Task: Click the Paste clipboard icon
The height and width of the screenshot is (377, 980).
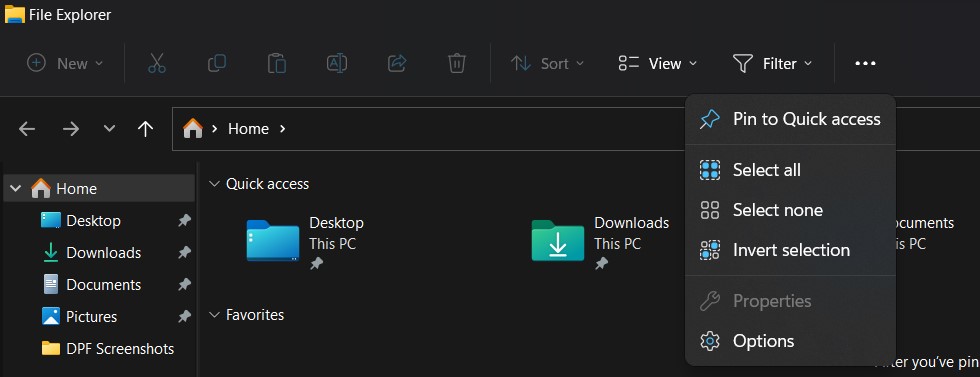Action: [x=277, y=63]
